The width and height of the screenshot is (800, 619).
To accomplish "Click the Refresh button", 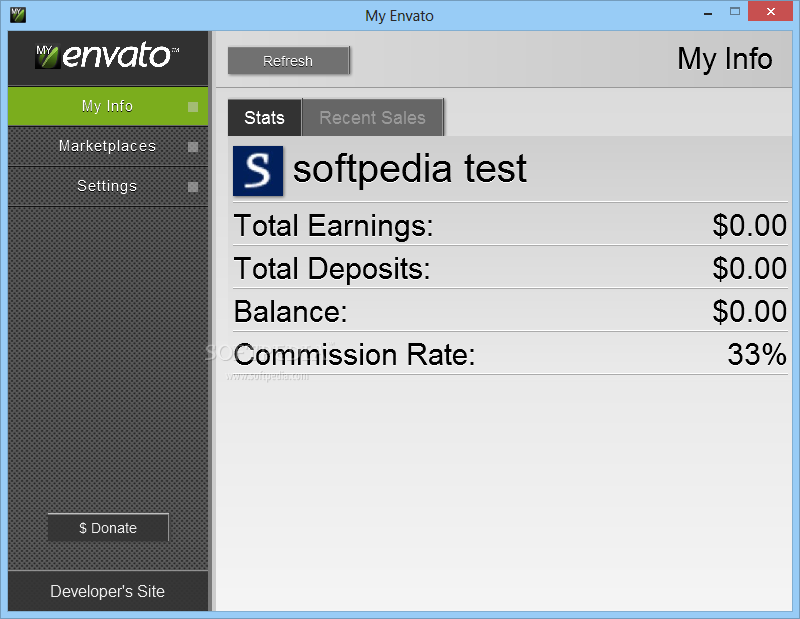I will [288, 61].
